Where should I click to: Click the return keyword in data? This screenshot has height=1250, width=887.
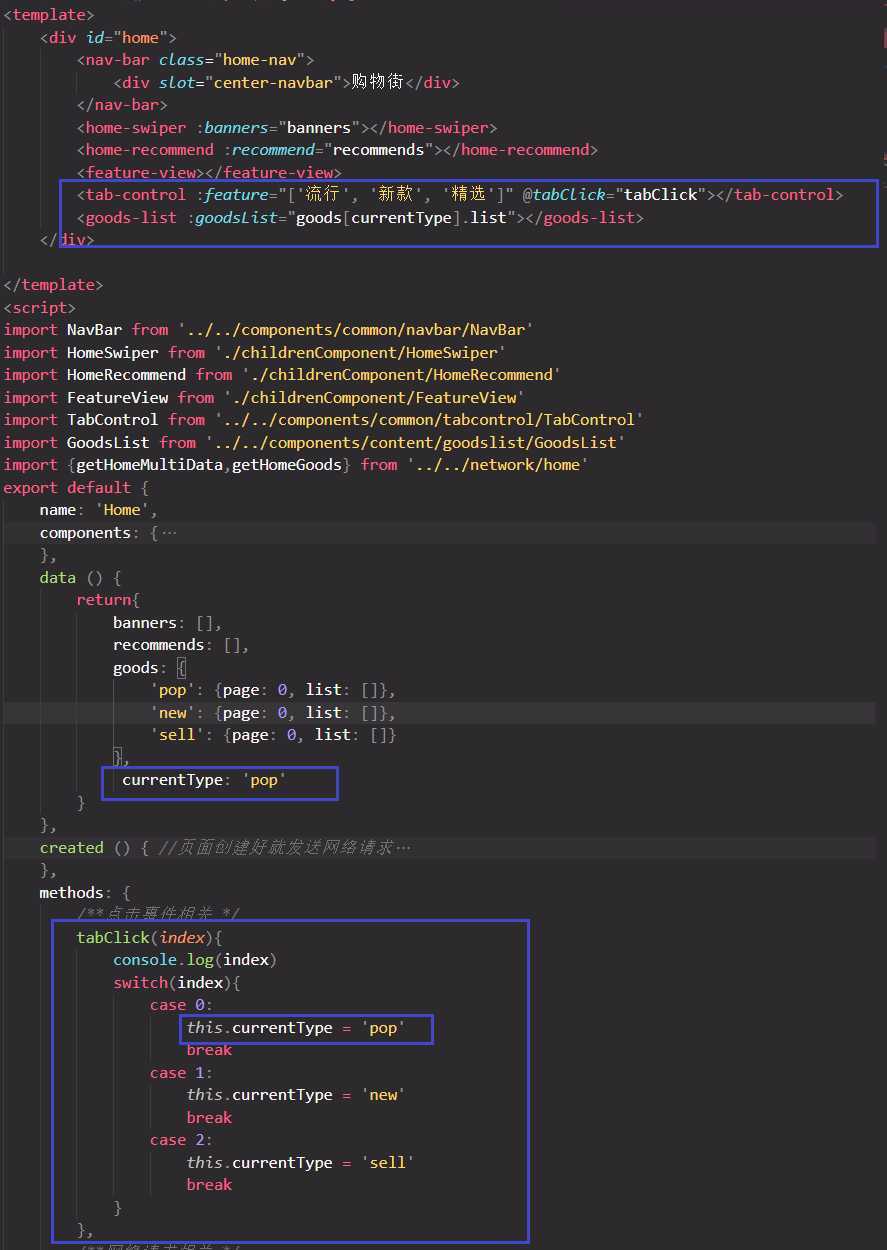104,600
